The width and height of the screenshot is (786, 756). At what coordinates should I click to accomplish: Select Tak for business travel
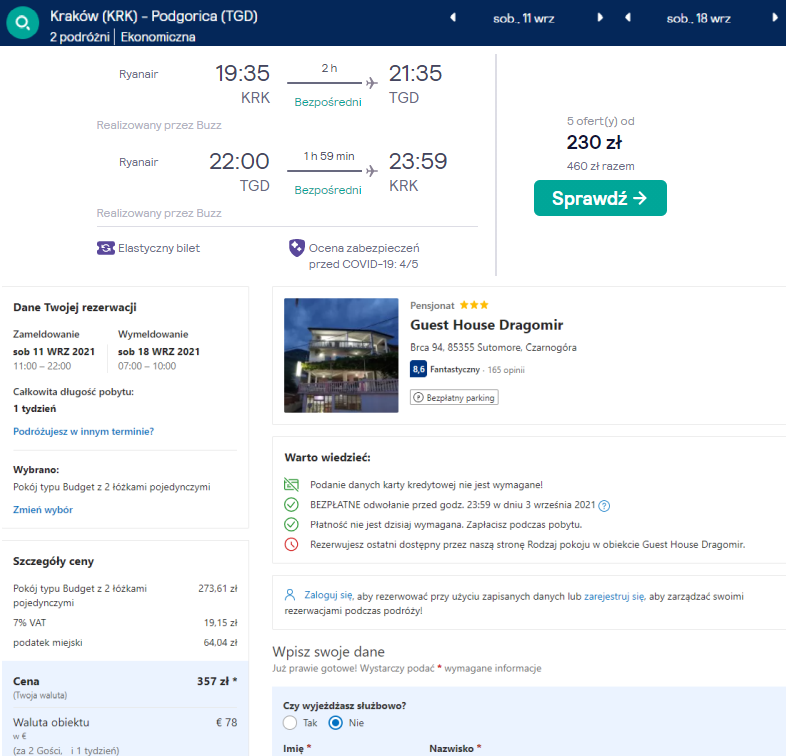click(x=290, y=723)
